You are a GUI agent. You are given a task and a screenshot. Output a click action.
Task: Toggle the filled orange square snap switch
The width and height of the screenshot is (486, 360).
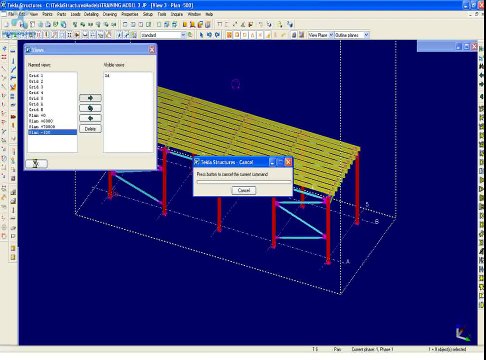point(229,35)
